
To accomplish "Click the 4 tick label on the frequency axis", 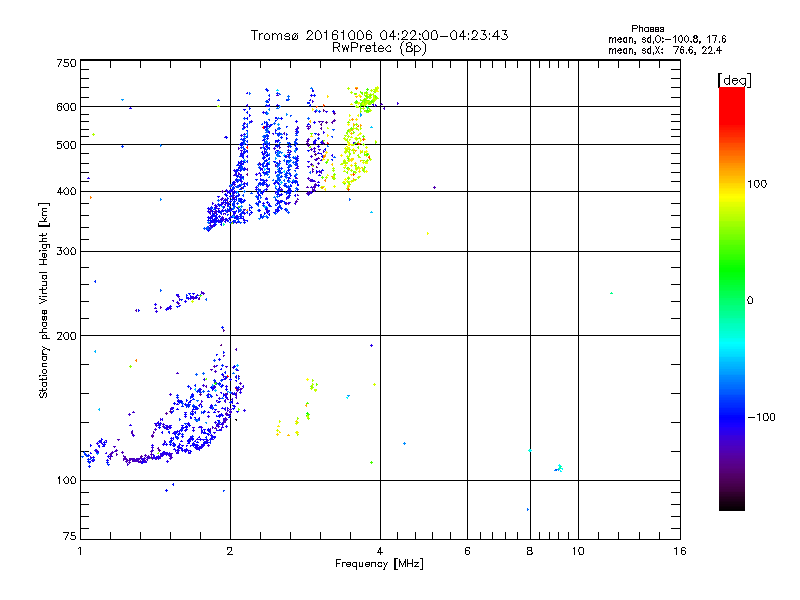I will [x=380, y=551].
